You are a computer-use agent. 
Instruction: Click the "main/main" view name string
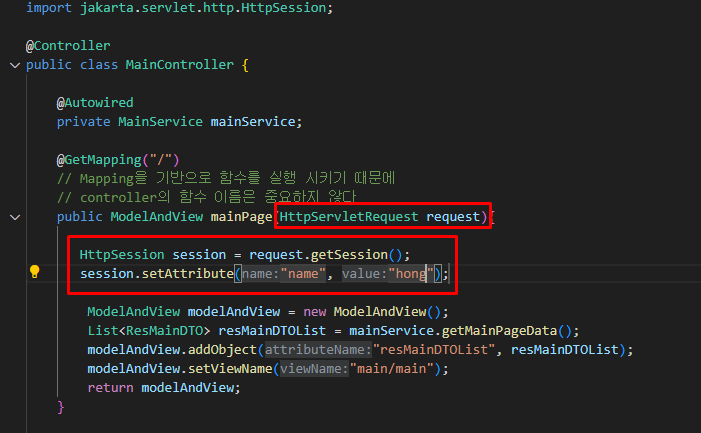point(392,369)
